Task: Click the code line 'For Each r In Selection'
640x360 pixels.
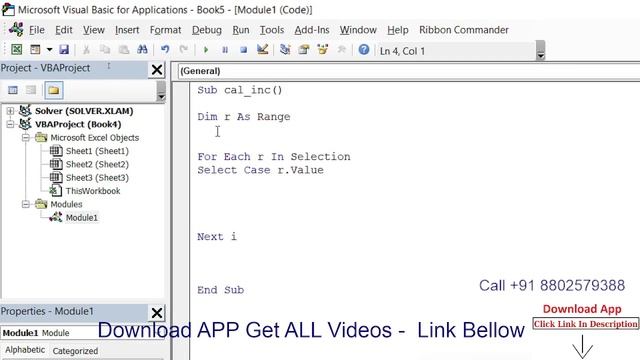Action: 273,157
